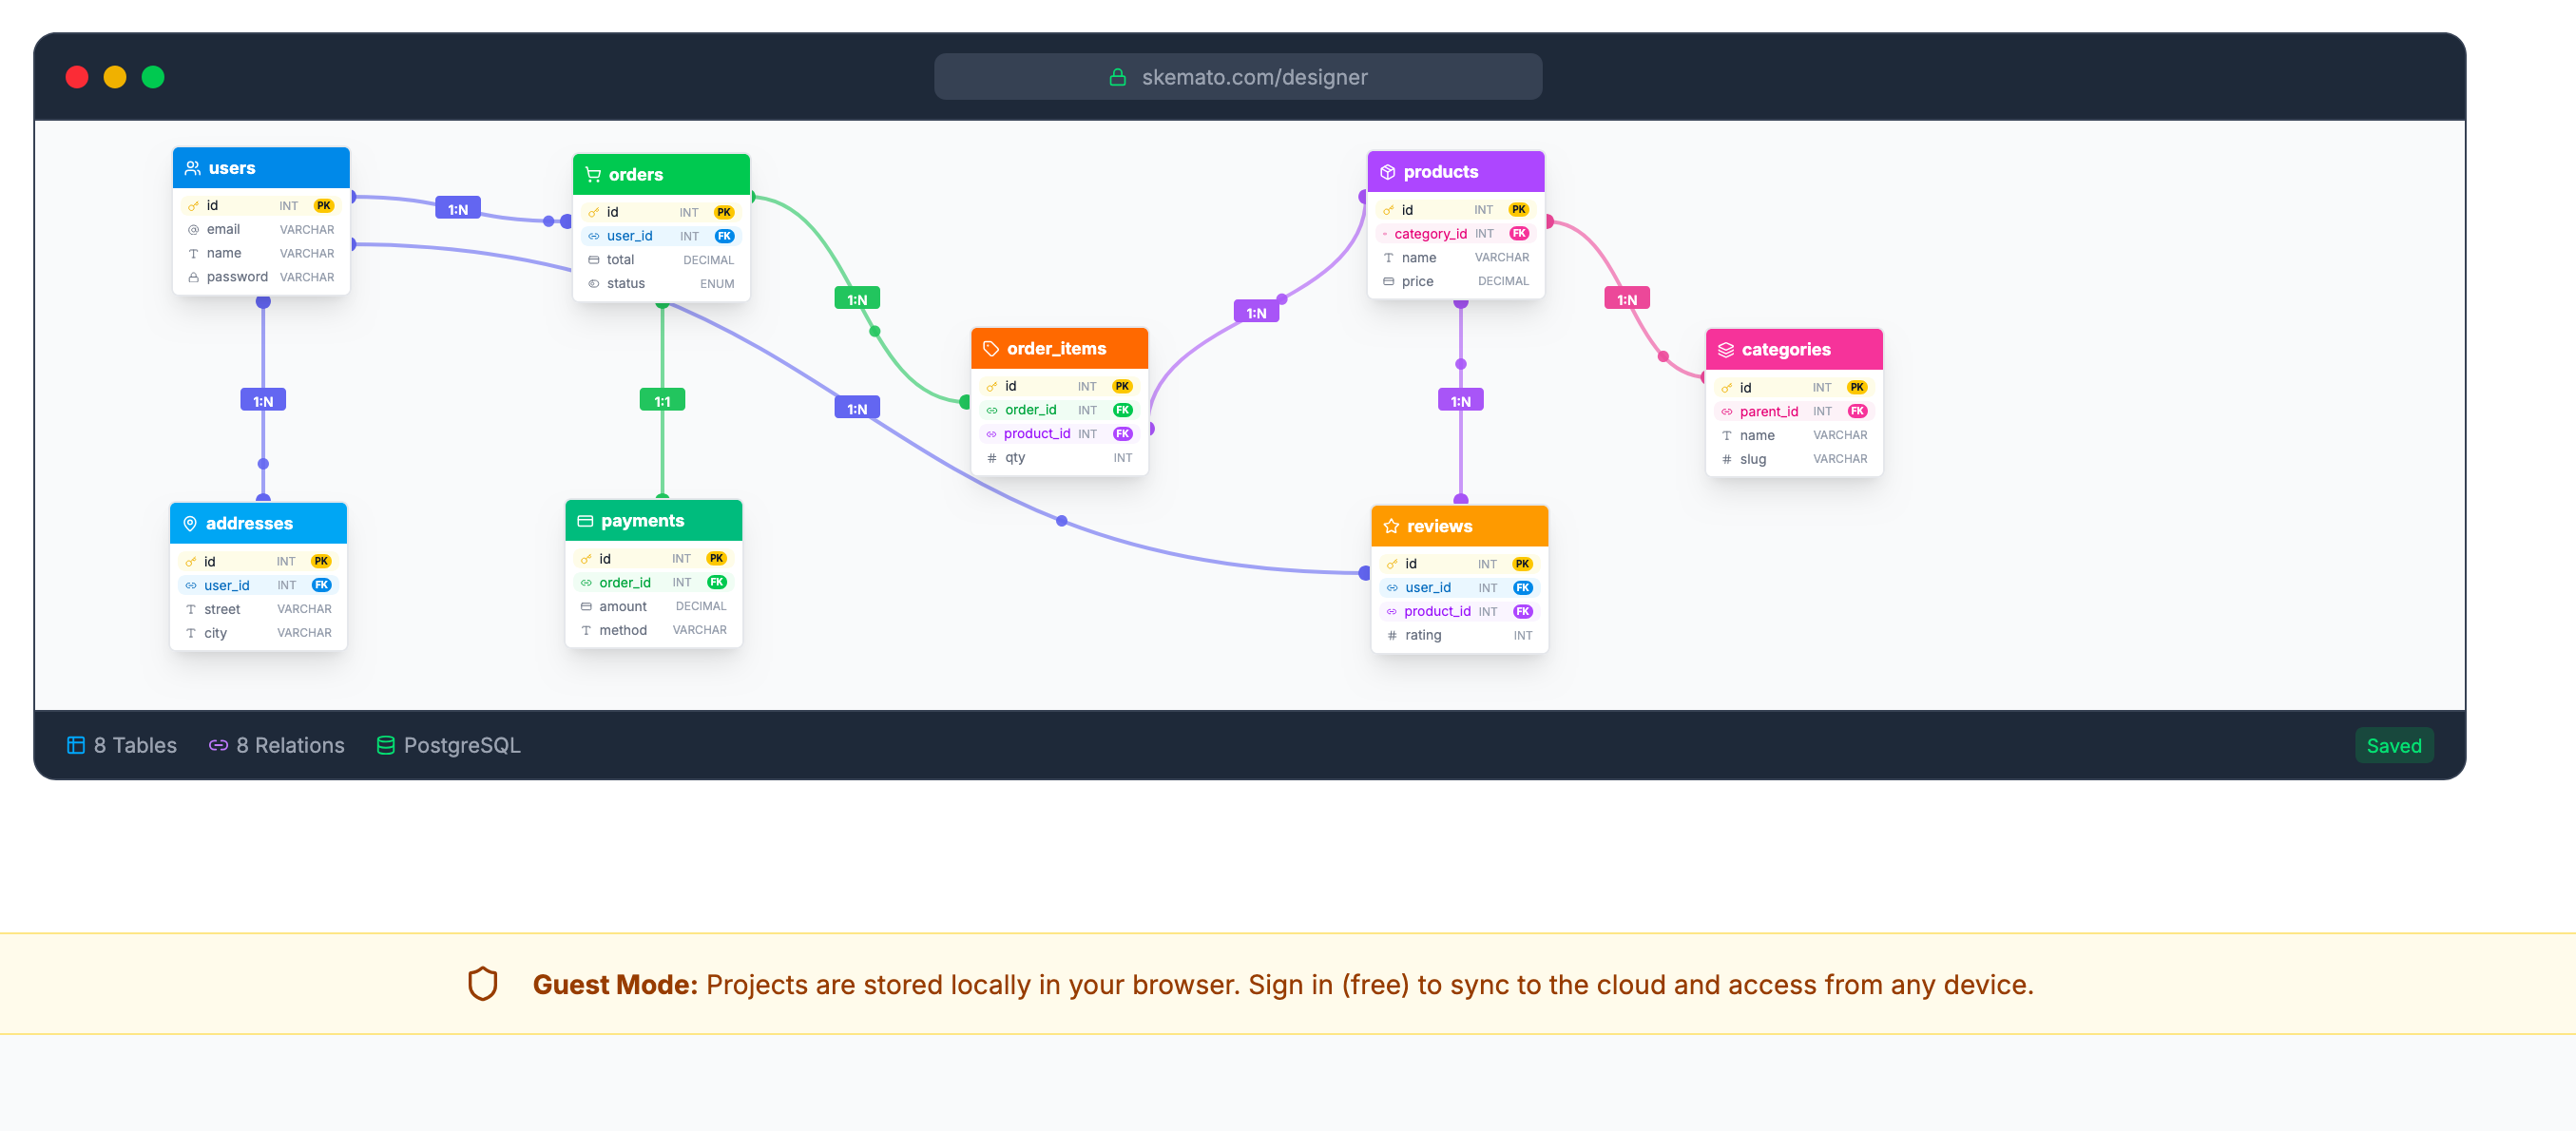
Task: Click the reviews star icon
Action: [1390, 526]
